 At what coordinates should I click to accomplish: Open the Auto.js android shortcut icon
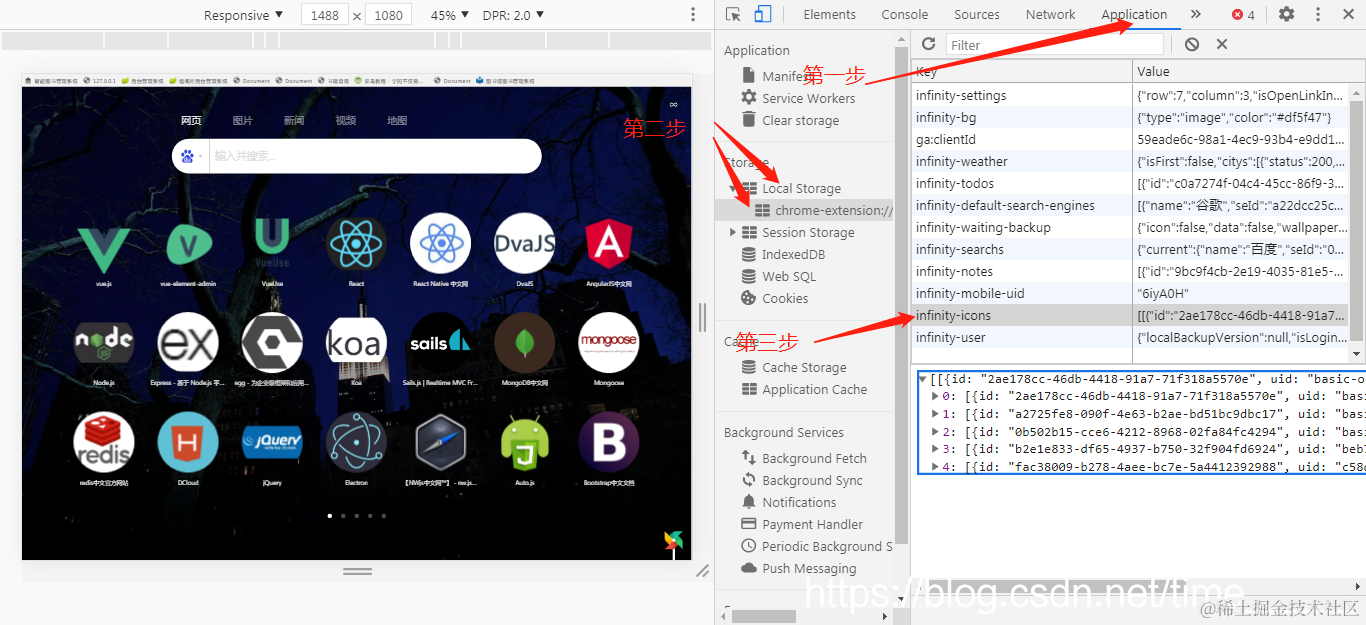coord(525,442)
